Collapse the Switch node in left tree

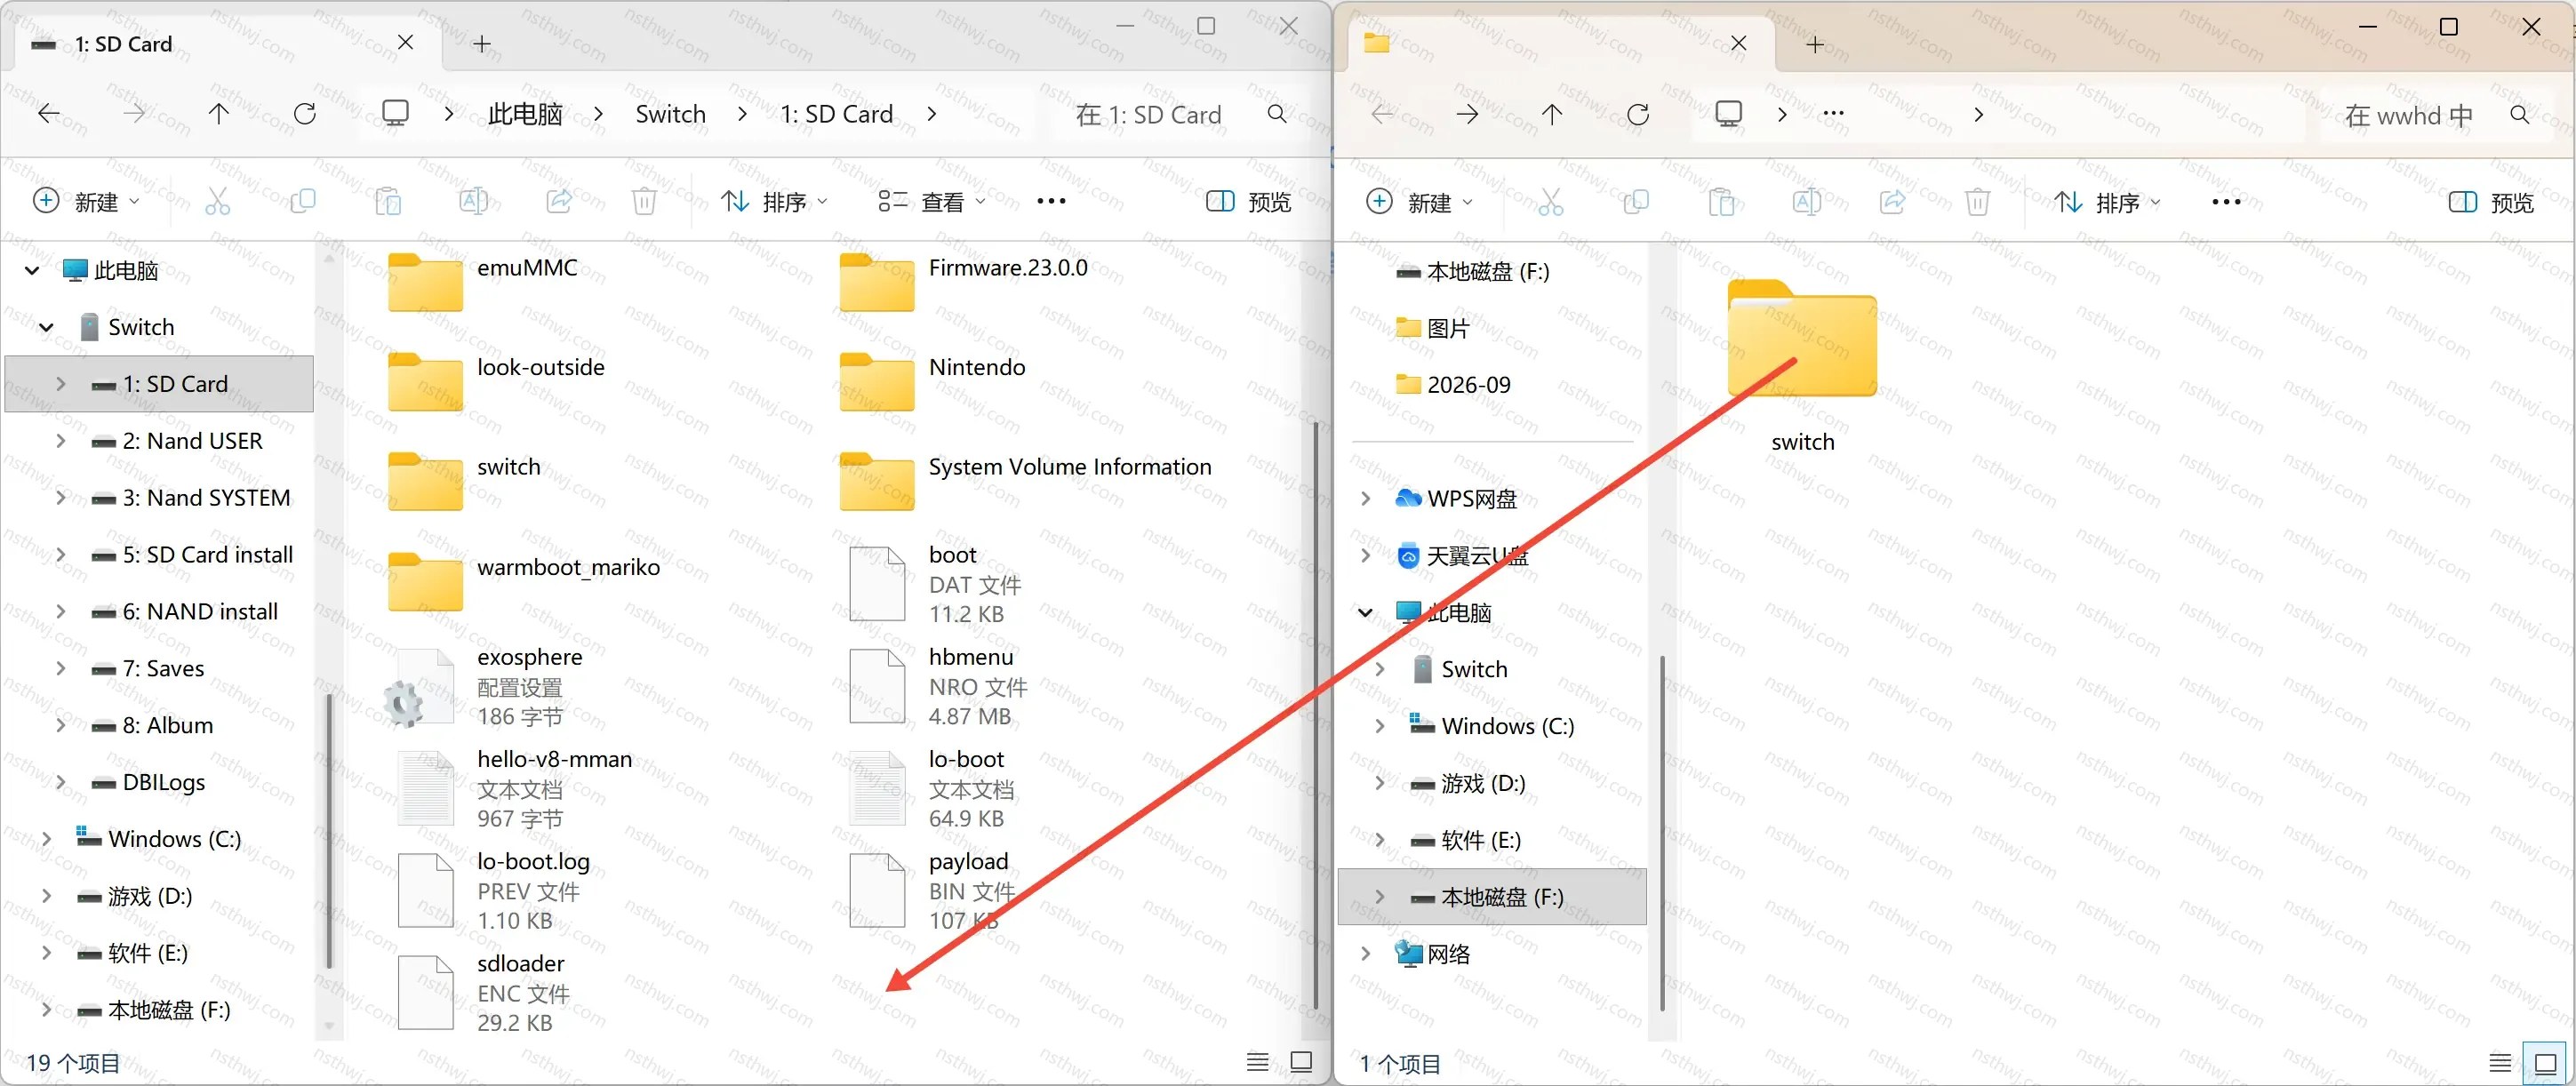46,327
